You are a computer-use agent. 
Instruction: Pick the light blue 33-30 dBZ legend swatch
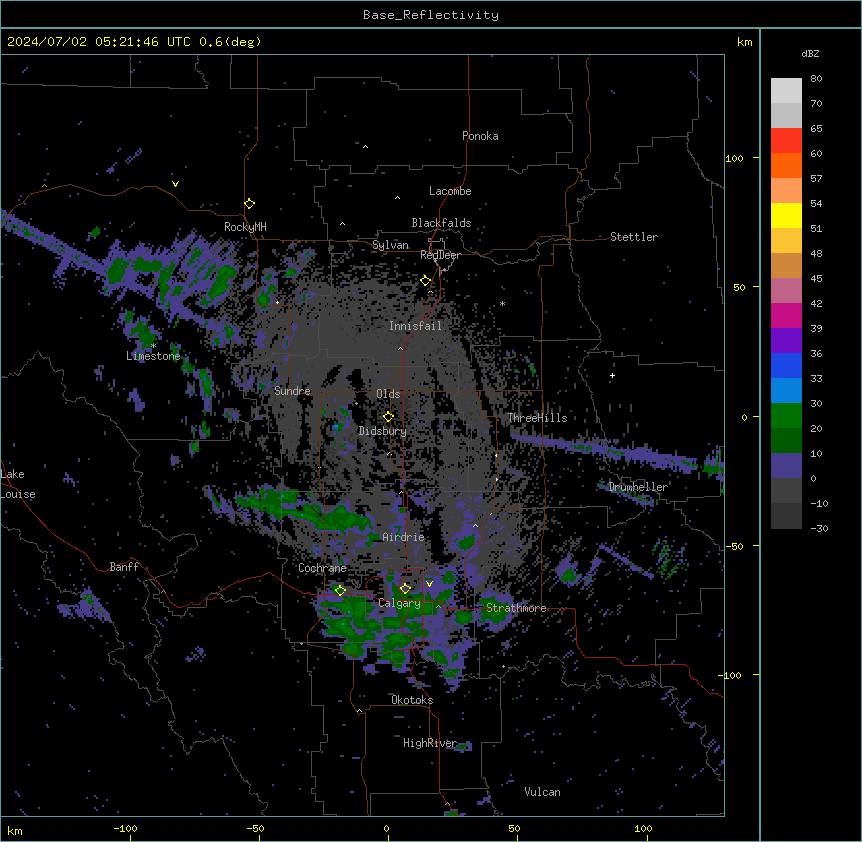pos(786,390)
